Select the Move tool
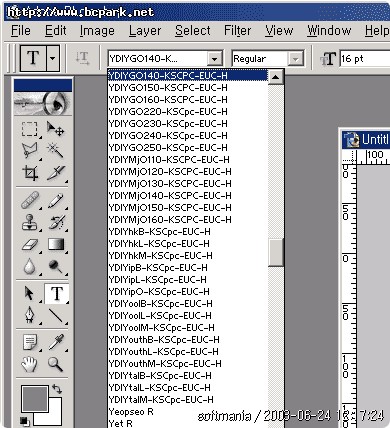The image size is (390, 428). (x=55, y=129)
